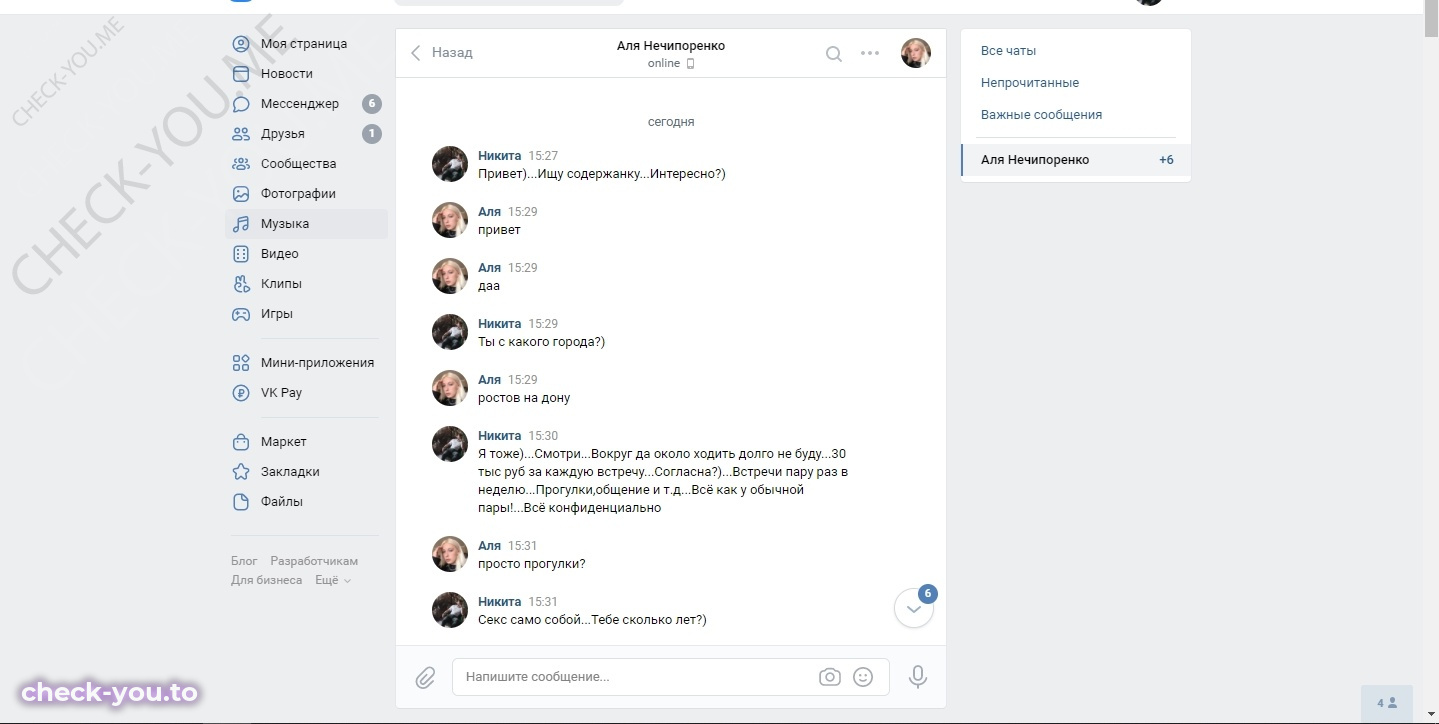Click the Новости newspaper icon
Image resolution: width=1439 pixels, height=724 pixels.
[x=241, y=74]
